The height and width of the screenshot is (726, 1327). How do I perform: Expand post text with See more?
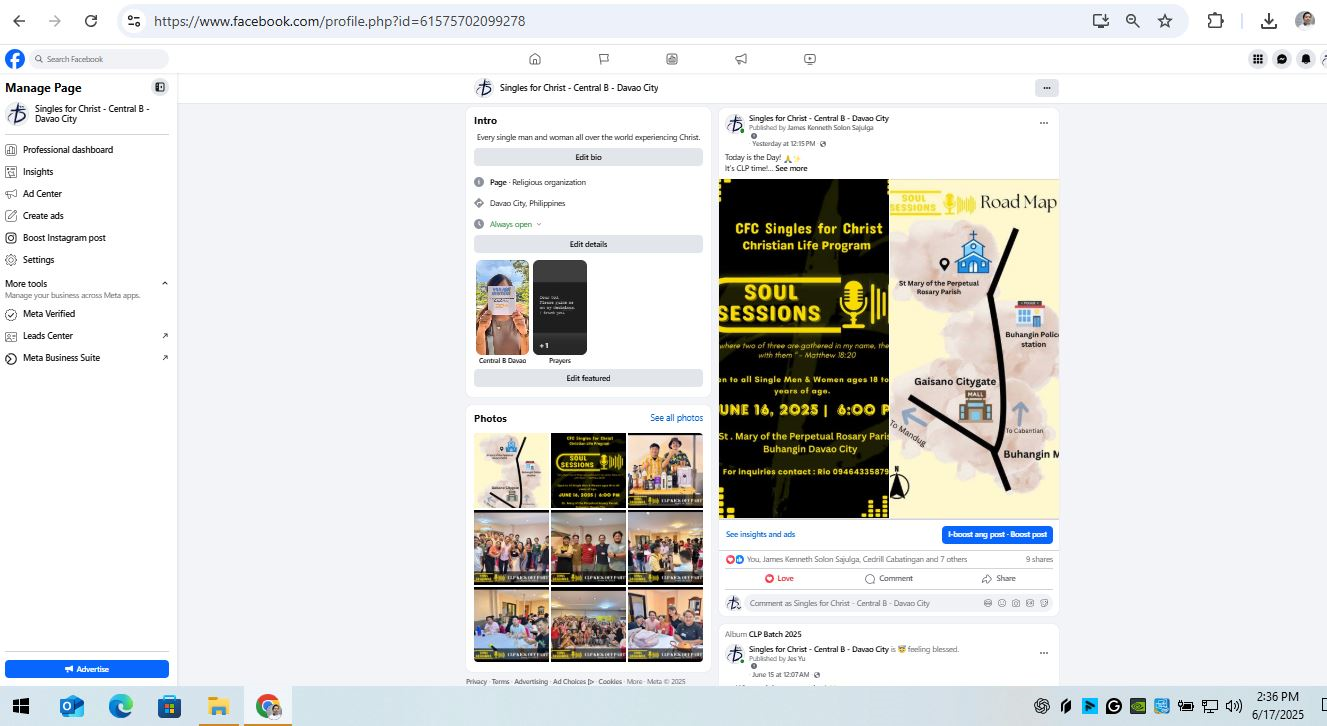click(791, 168)
